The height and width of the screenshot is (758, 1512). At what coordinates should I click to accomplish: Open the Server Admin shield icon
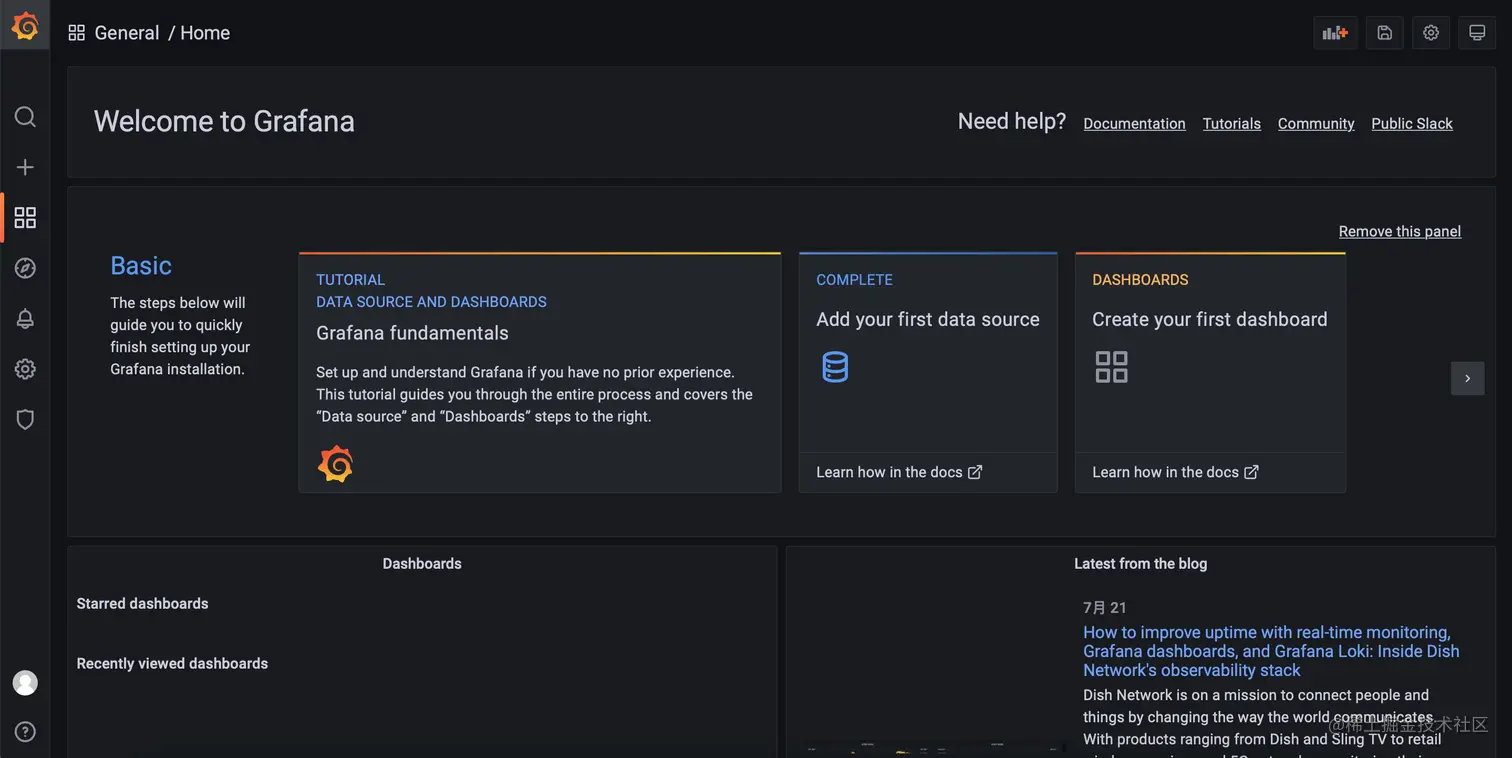click(x=25, y=419)
